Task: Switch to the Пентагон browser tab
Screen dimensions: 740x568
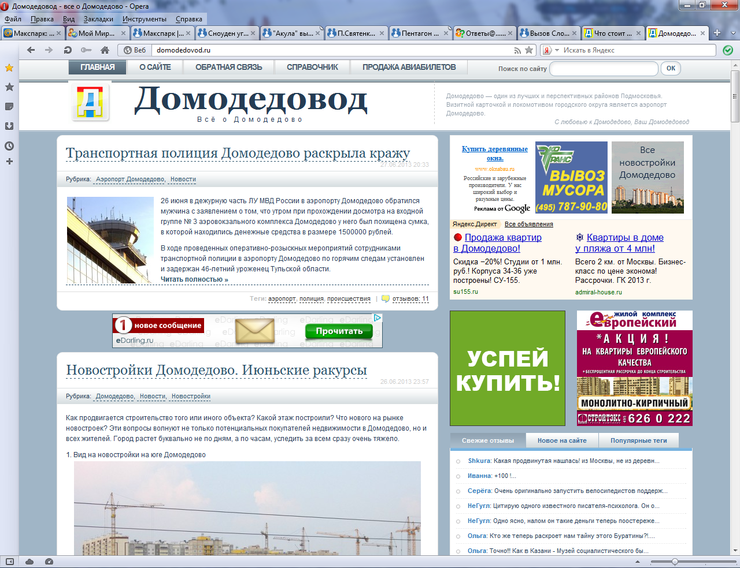Action: pos(421,33)
